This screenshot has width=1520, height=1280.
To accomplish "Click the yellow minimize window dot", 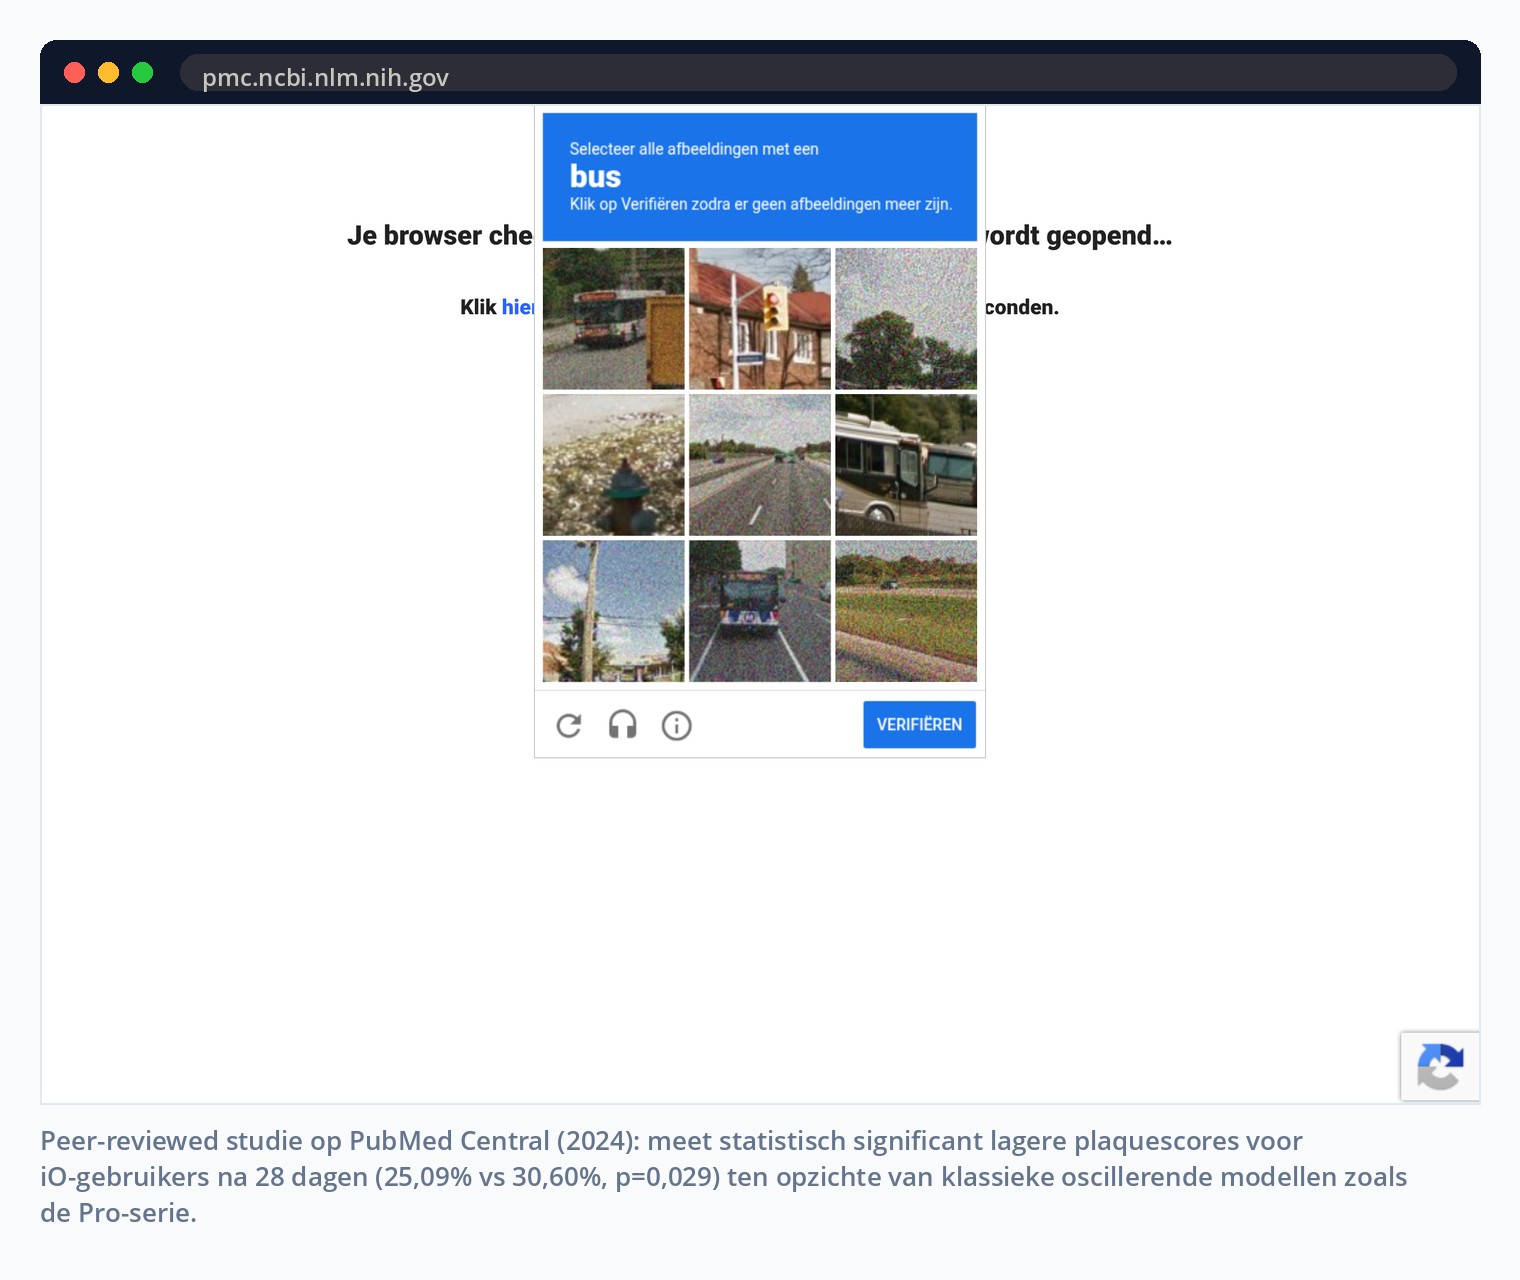I will [108, 73].
